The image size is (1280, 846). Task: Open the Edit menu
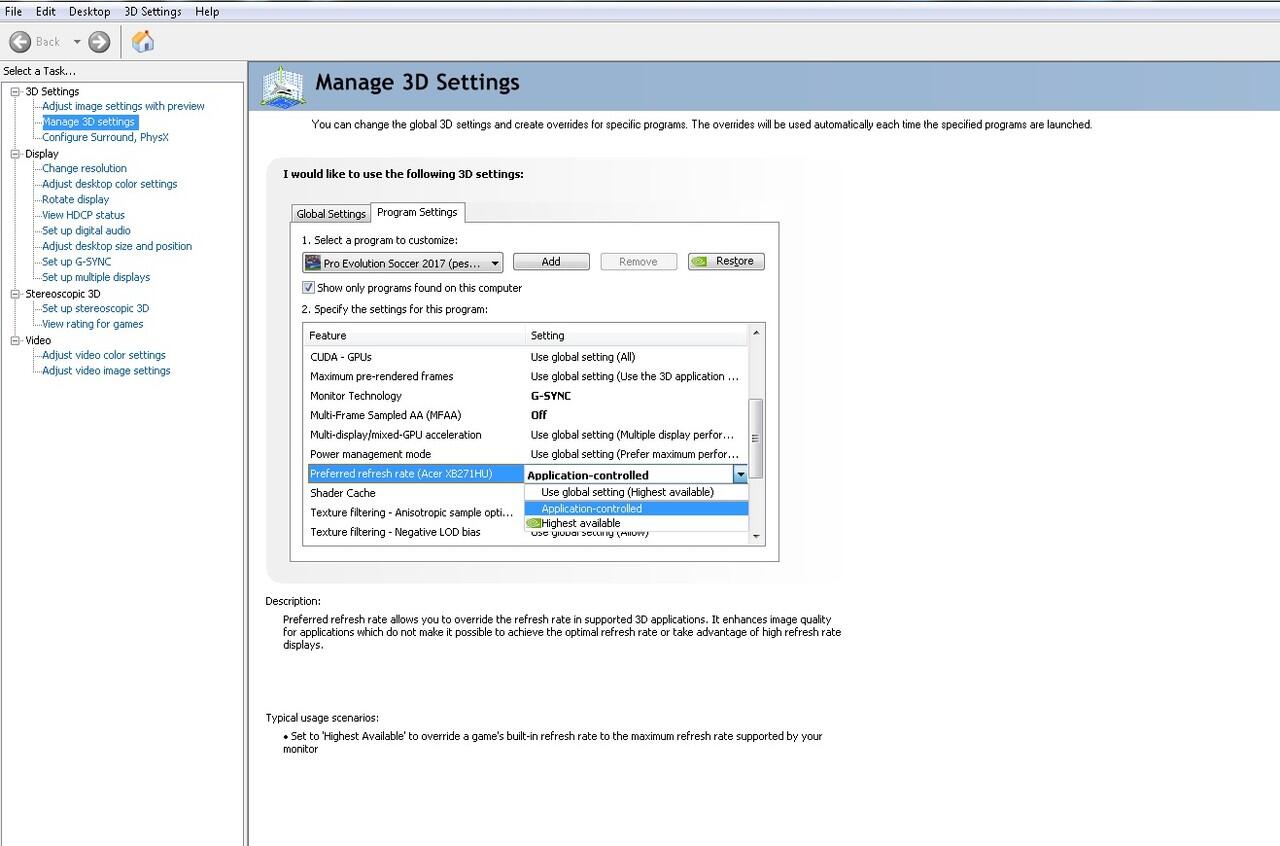pos(46,12)
